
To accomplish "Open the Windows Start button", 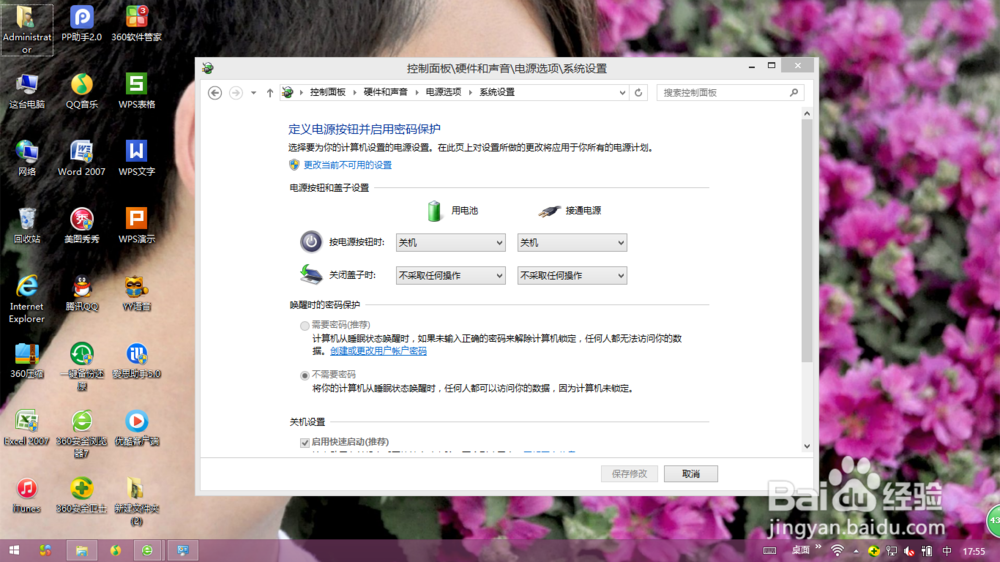I will [x=13, y=550].
